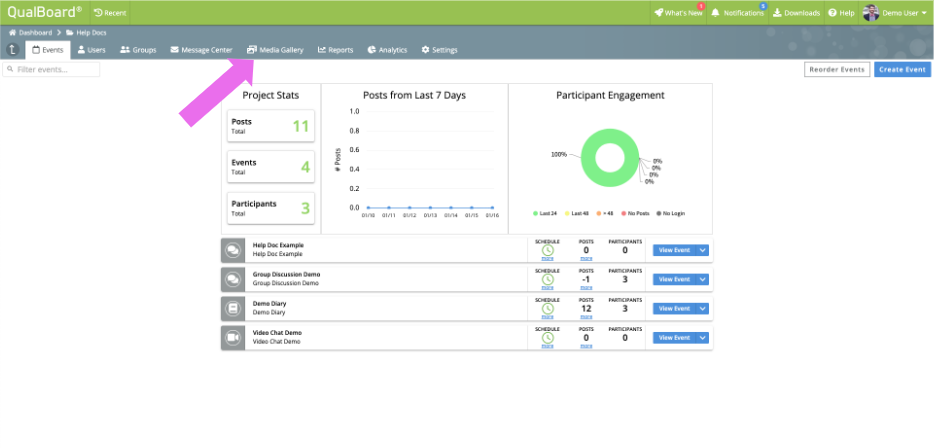This screenshot has width=934, height=448.
Task: Switch to the Analytics tab
Action: coord(387,50)
